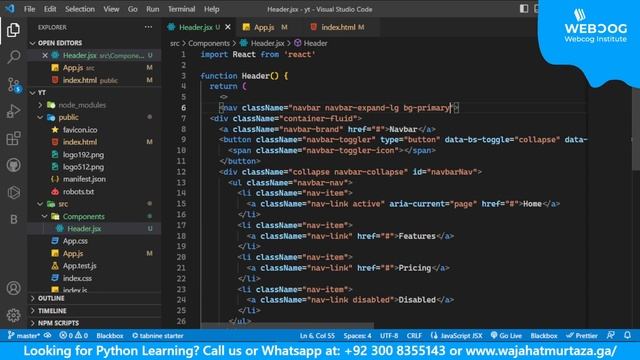Open the Edit menu
Image resolution: width=640 pixels, height=360 pixels.
tap(50, 9)
